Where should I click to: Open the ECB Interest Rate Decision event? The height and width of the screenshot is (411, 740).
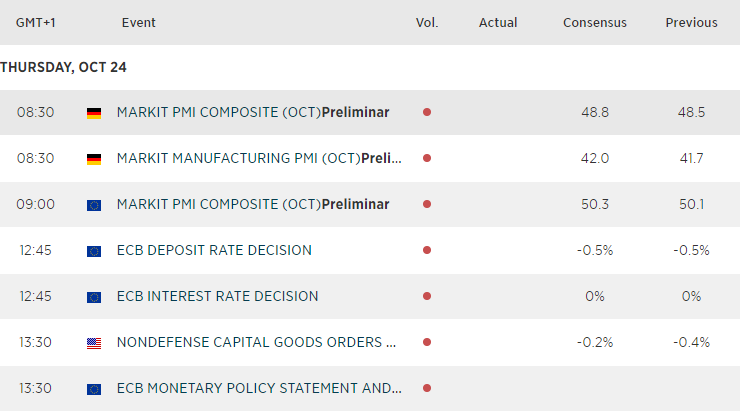pos(217,296)
